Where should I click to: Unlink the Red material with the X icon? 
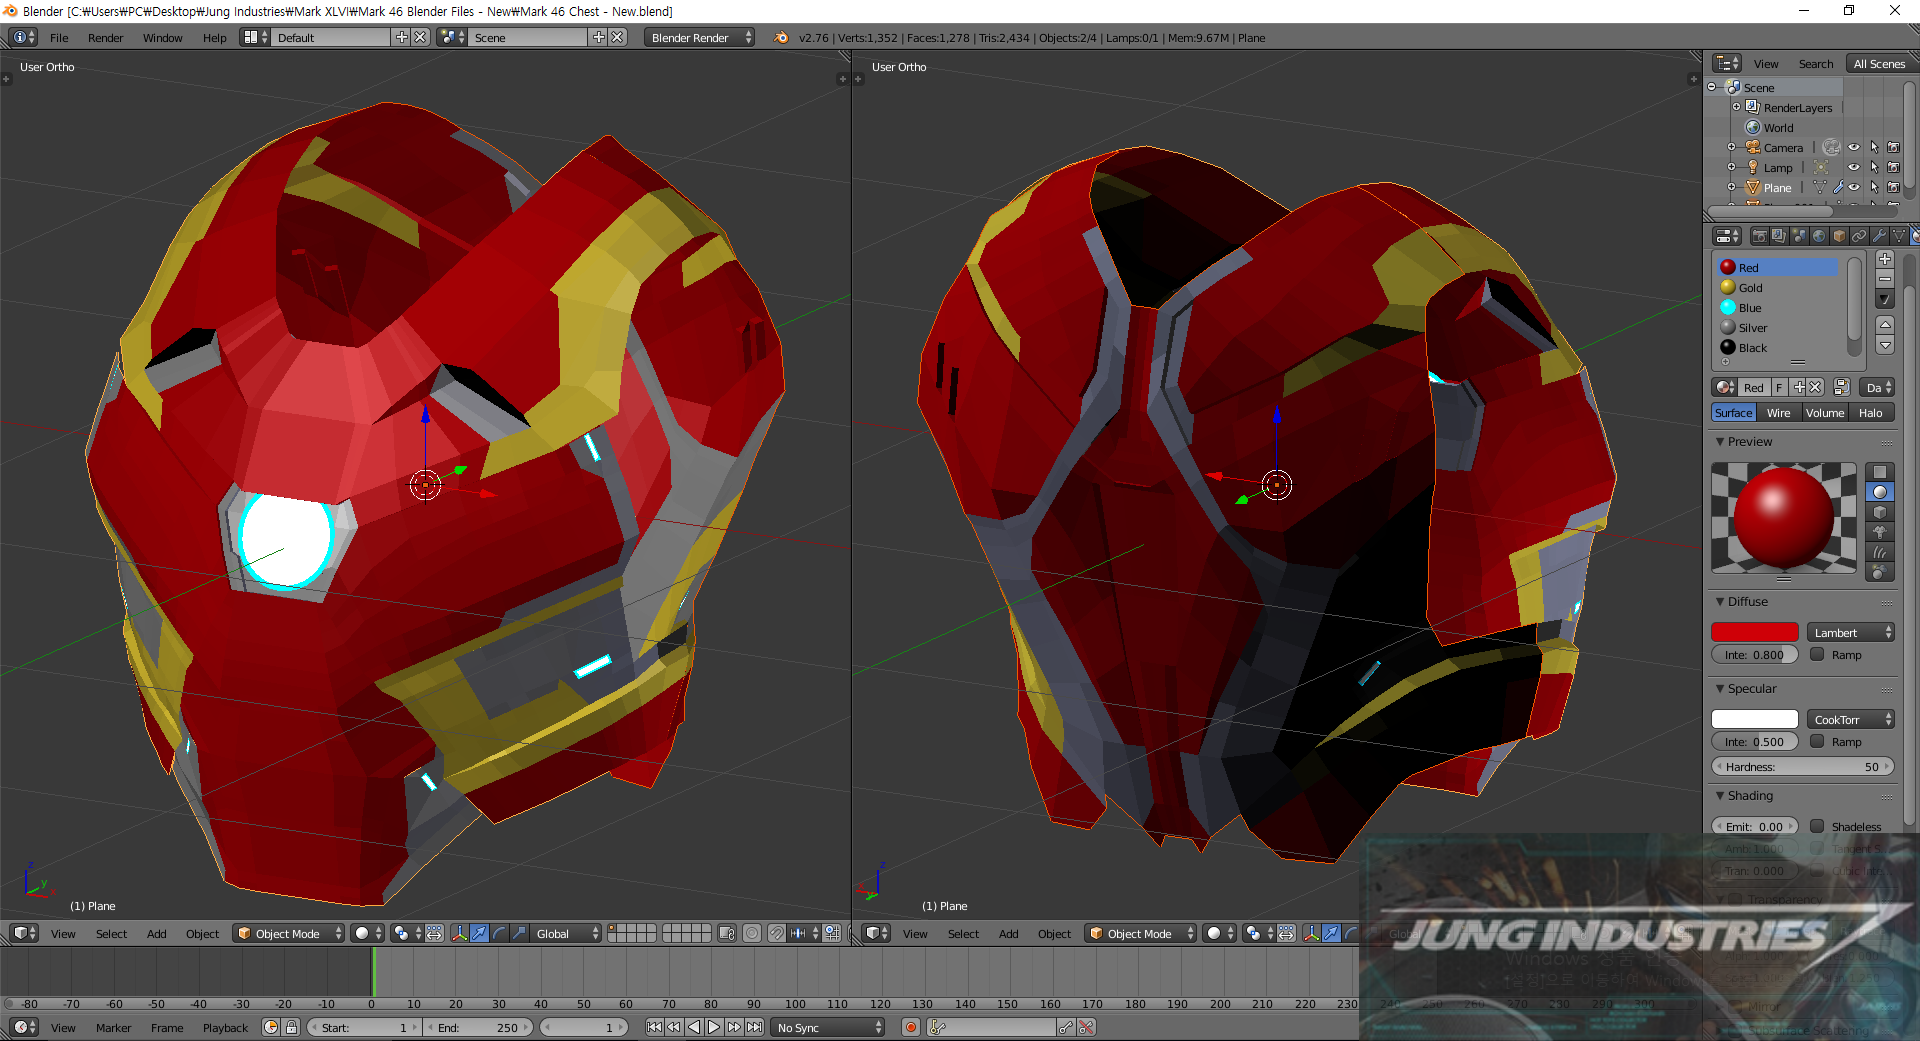point(1815,388)
